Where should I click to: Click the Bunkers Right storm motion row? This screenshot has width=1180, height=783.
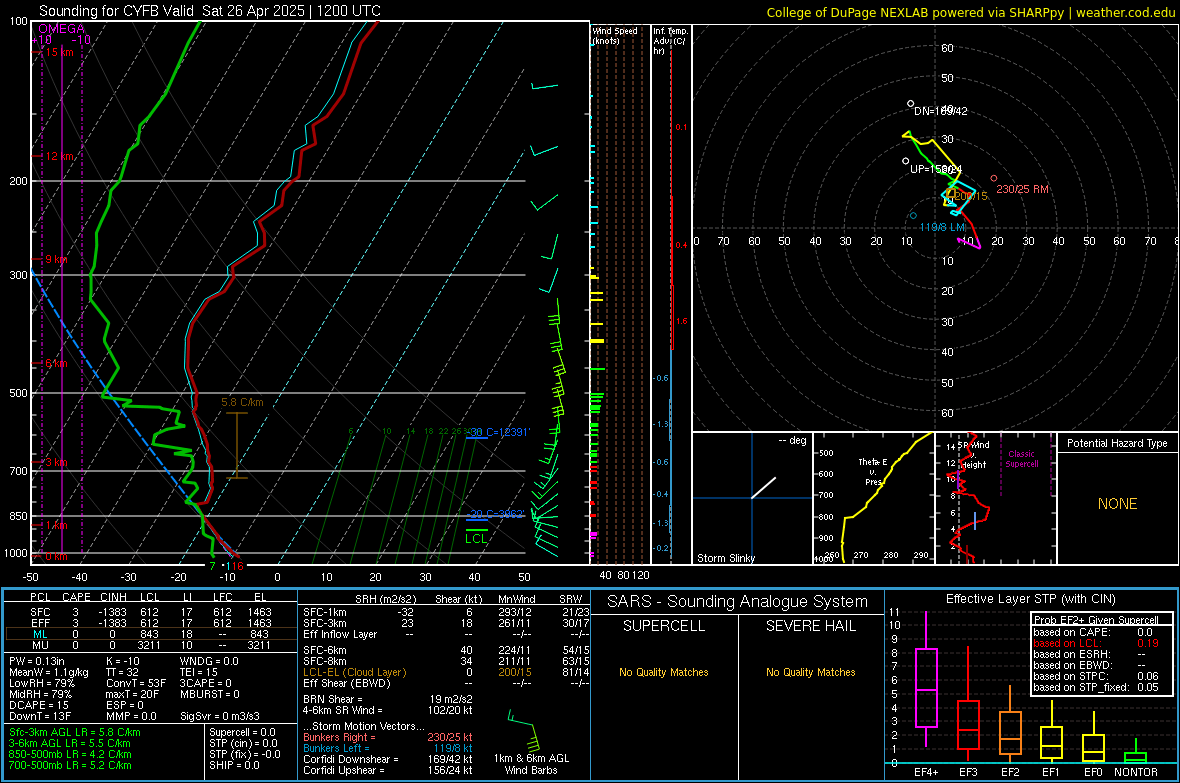387,737
